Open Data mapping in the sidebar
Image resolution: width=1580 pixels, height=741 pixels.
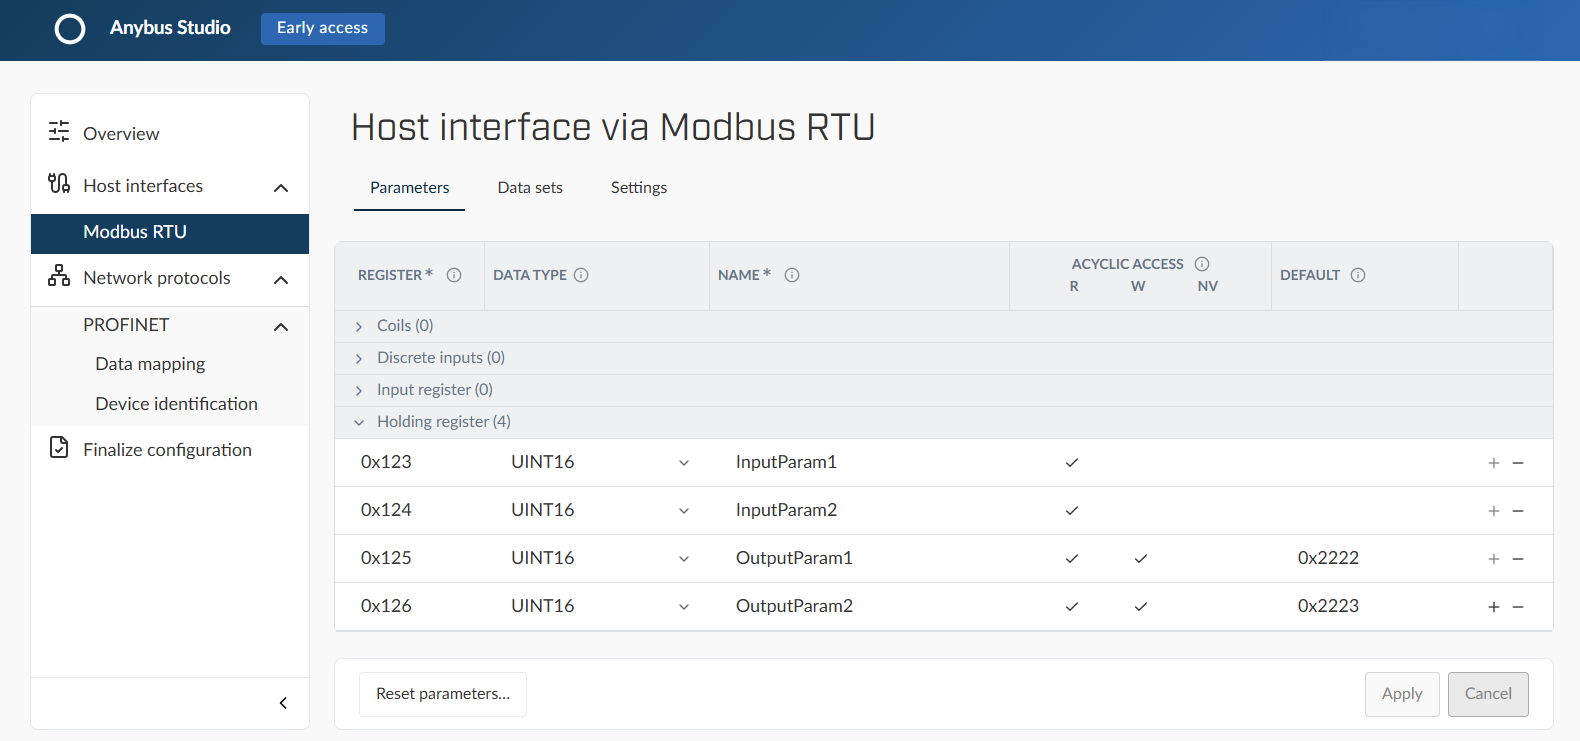coord(150,364)
